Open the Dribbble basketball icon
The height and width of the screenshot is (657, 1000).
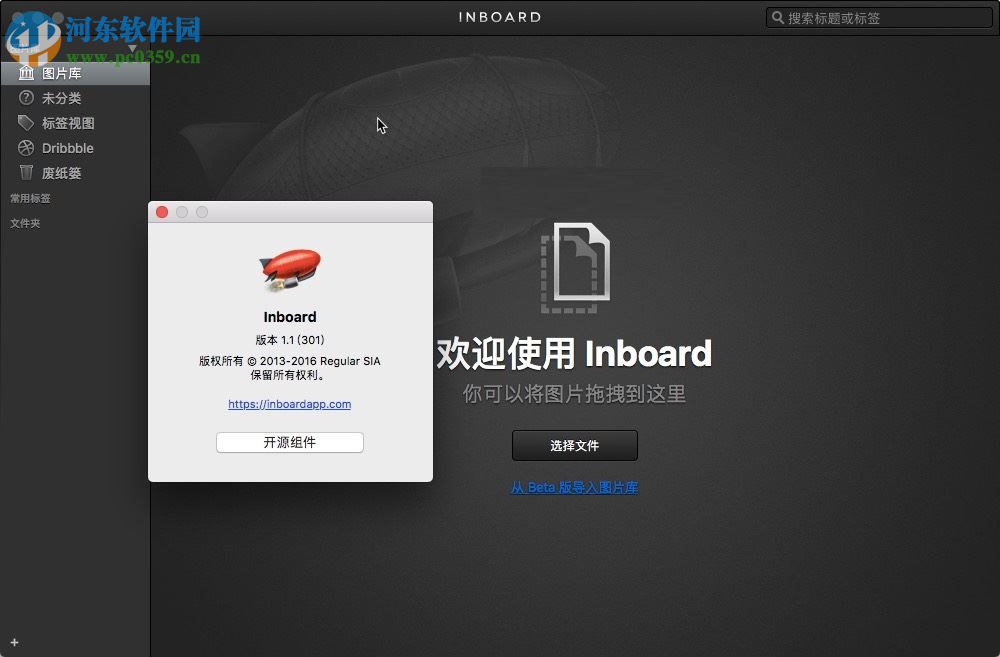coord(26,147)
